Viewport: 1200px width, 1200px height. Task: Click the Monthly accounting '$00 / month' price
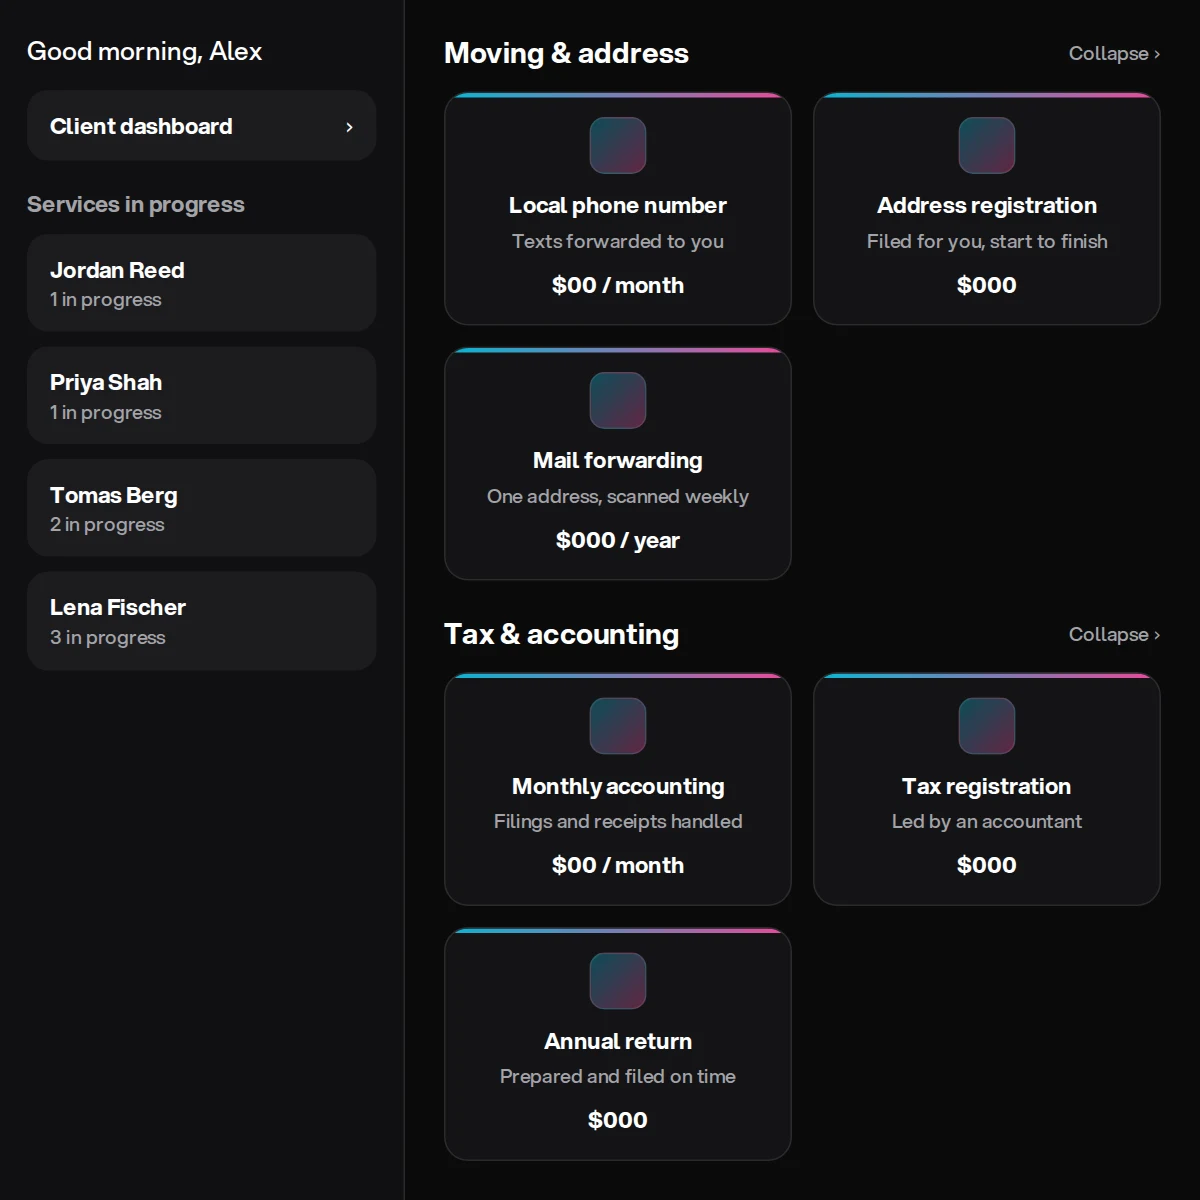[x=618, y=865]
